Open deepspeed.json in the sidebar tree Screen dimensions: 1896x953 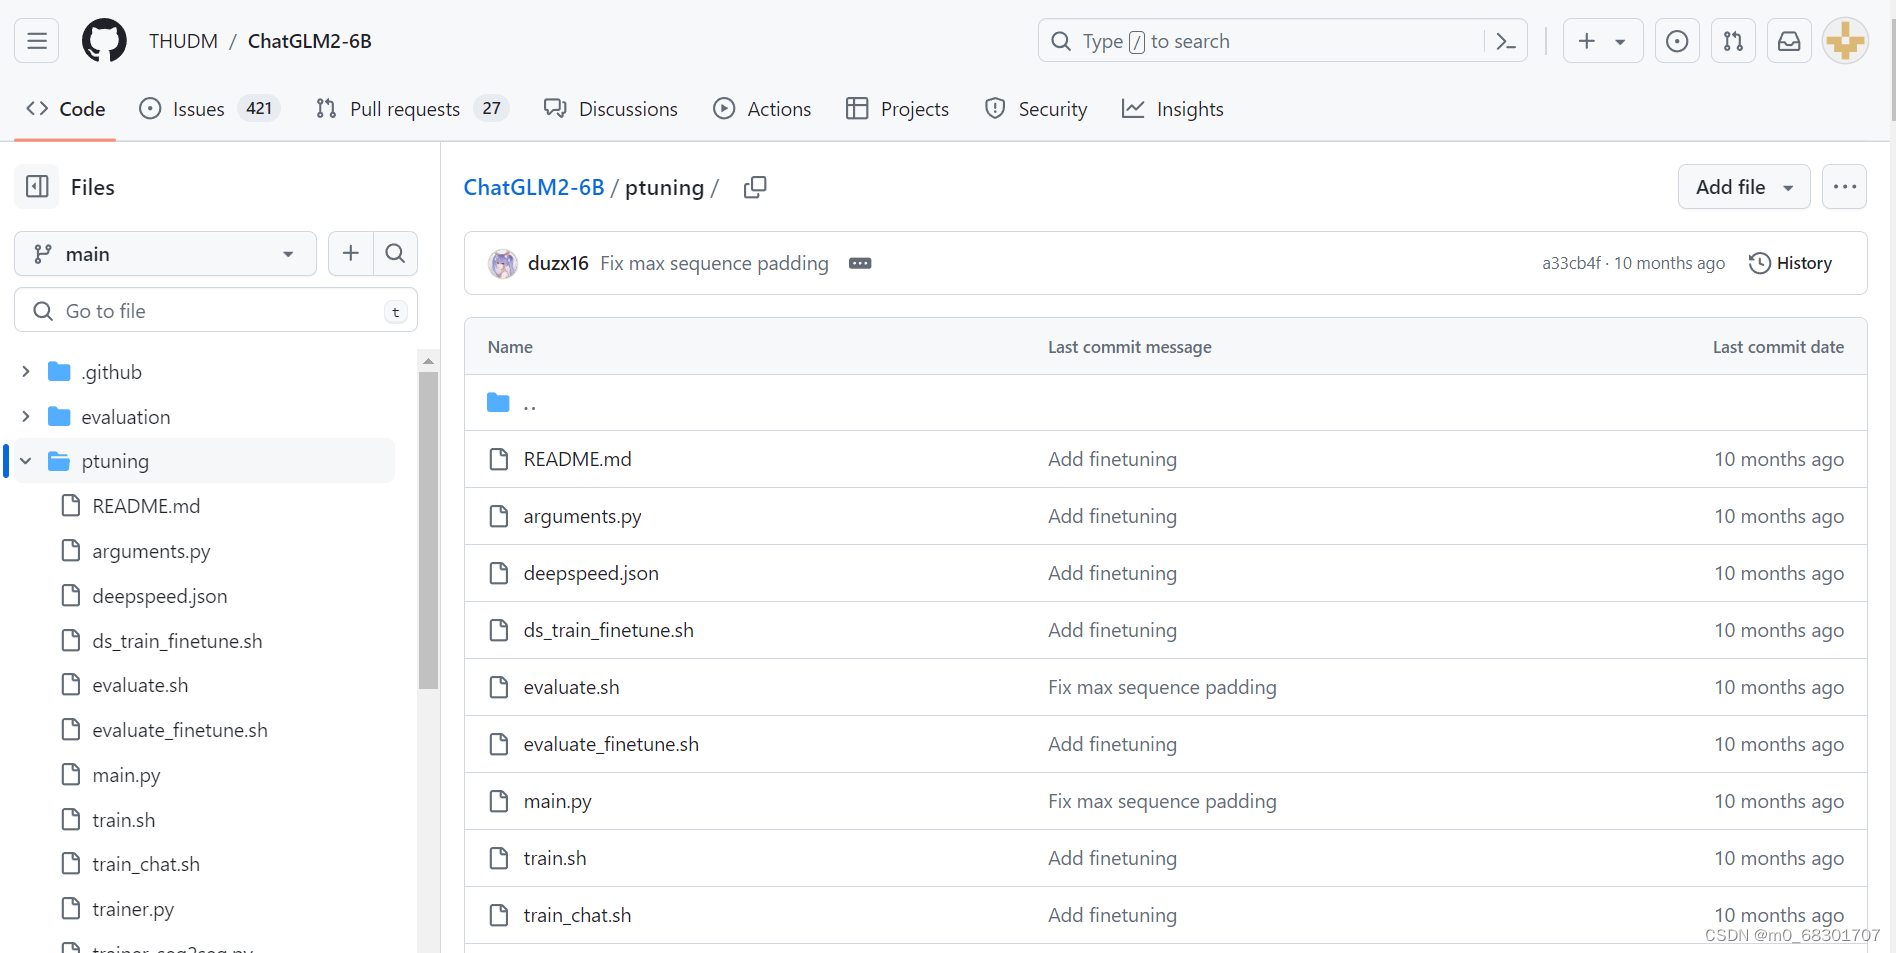(x=160, y=596)
